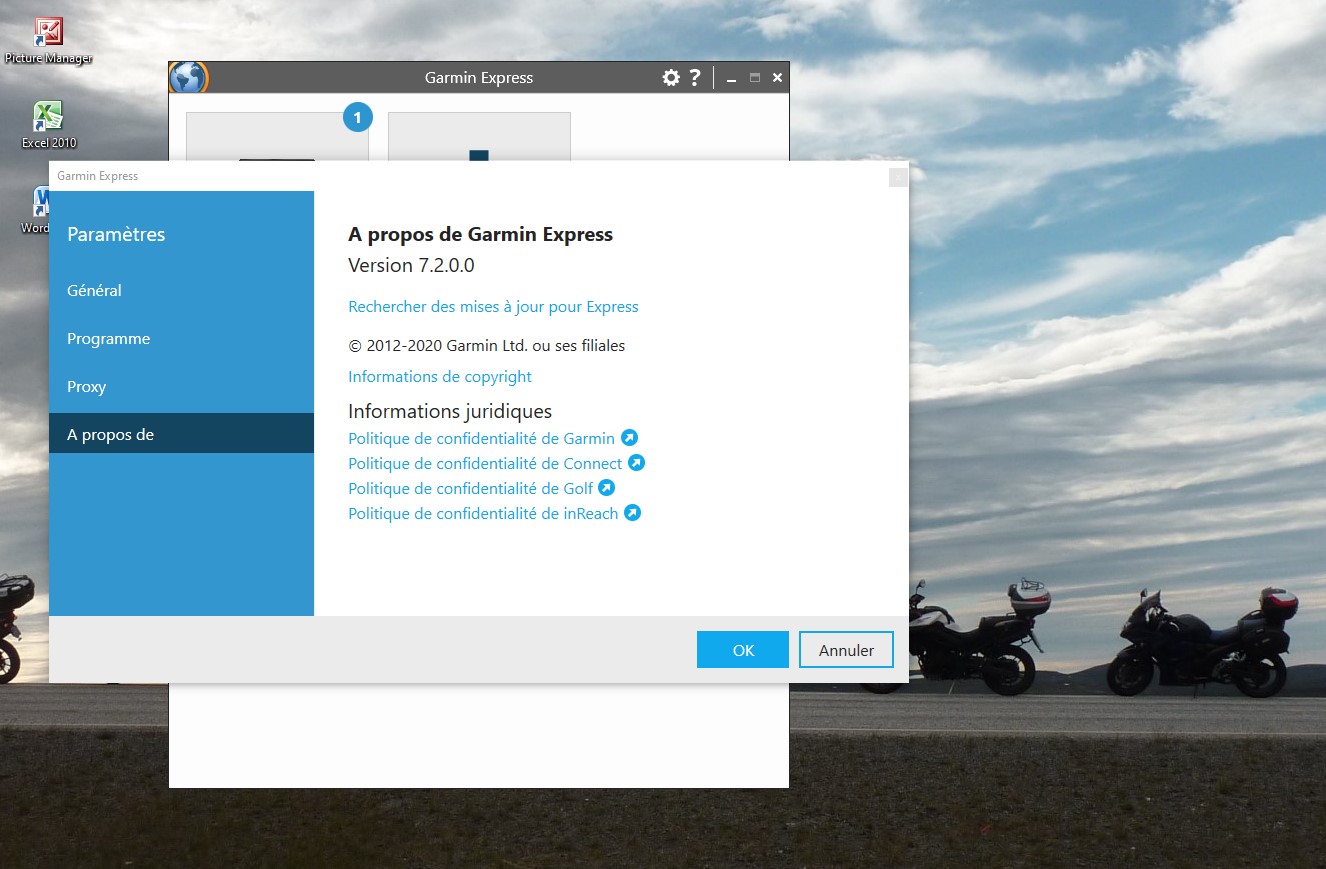This screenshot has height=869, width=1326.
Task: Select the second device tile in Garmin Express
Action: pyautogui.click(x=479, y=136)
